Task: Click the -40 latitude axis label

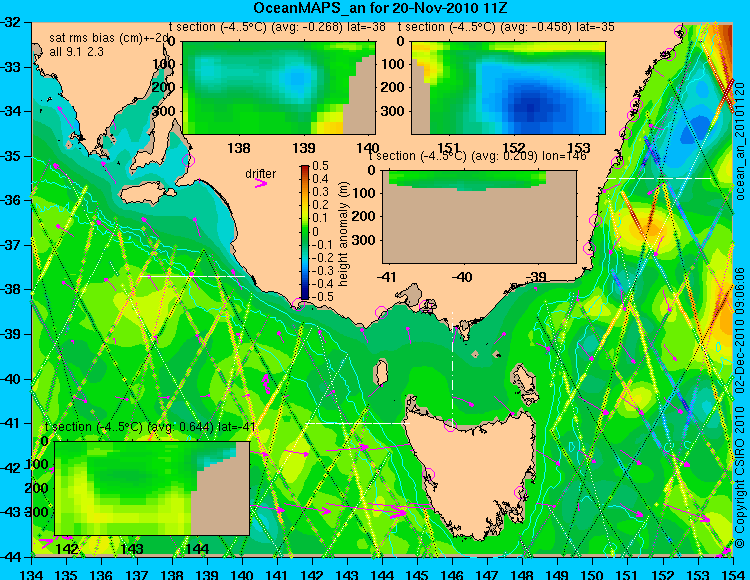Action: 12,379
